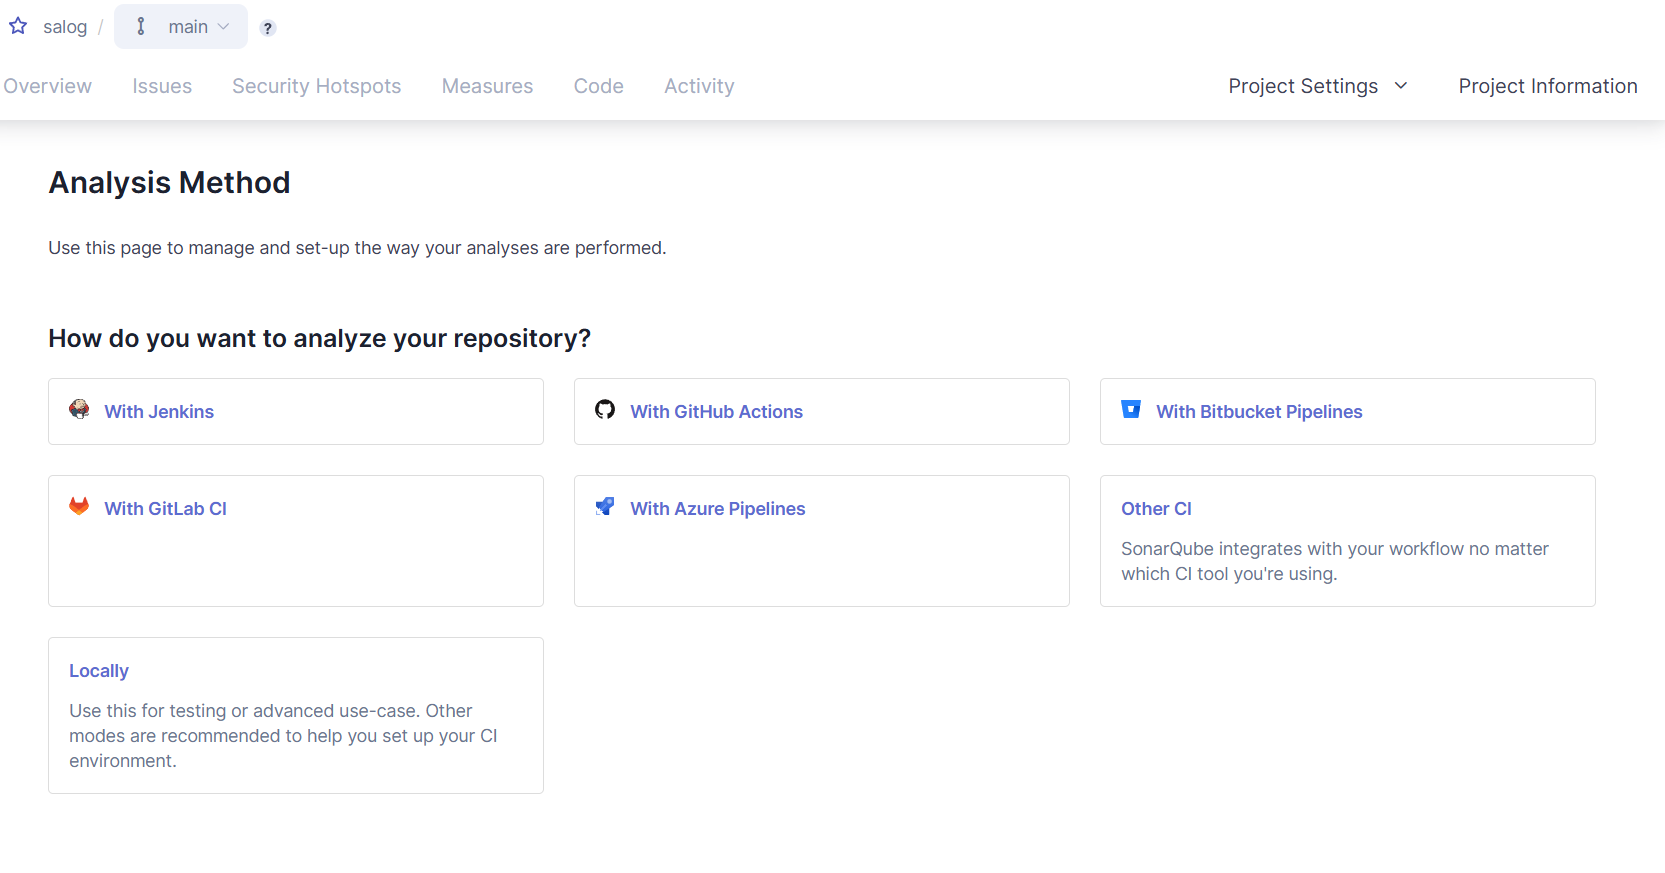Viewport: 1665px width, 873px height.
Task: Click 'How do you want to analyze' heading
Action: coord(320,338)
